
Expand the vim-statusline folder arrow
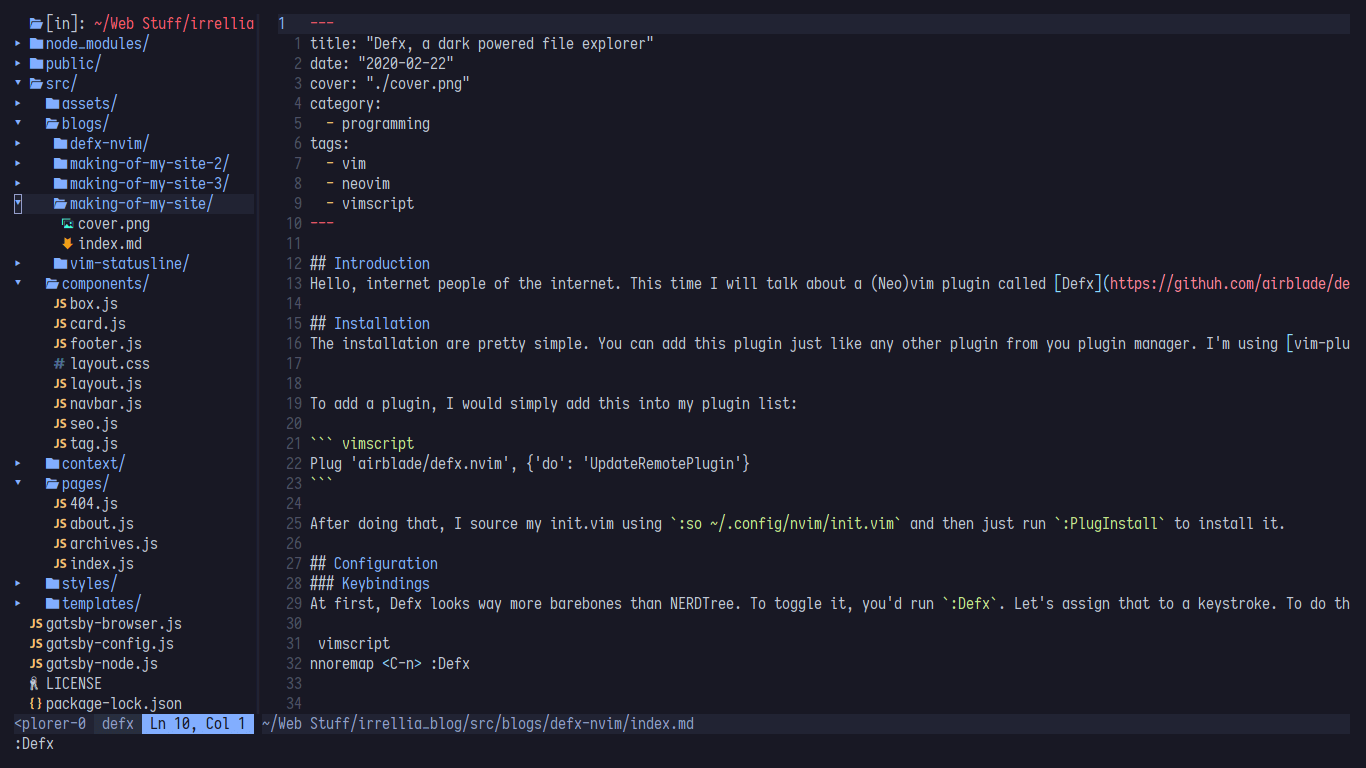18,264
